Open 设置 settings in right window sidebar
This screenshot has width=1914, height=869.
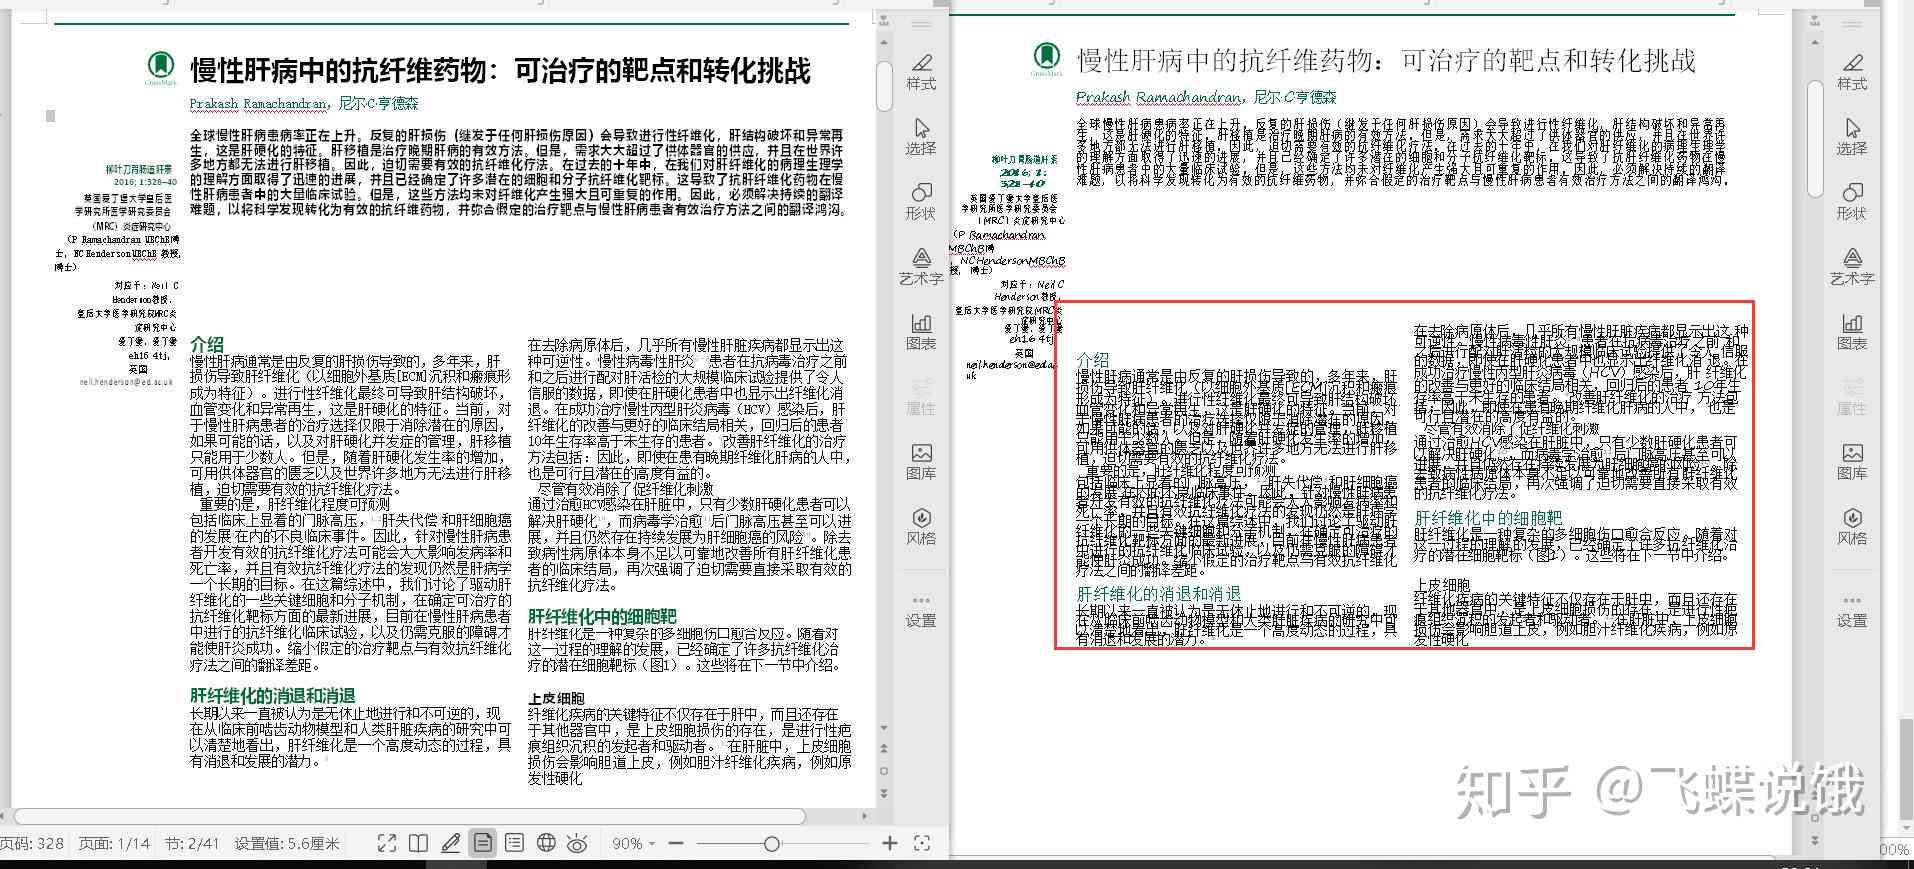tap(1852, 610)
